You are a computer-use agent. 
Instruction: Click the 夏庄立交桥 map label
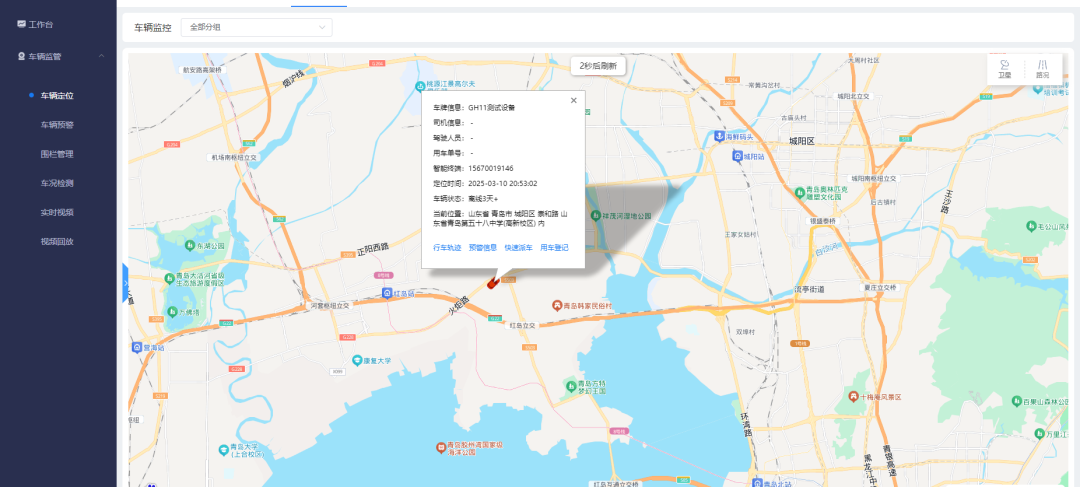[879, 287]
